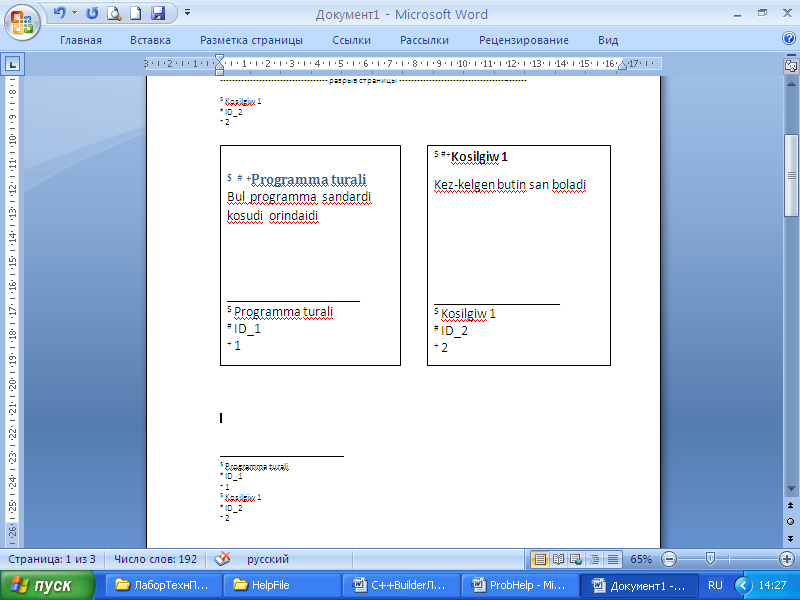This screenshot has width=800, height=600.
Task: Click the tab stop selector button
Action: (x=12, y=64)
